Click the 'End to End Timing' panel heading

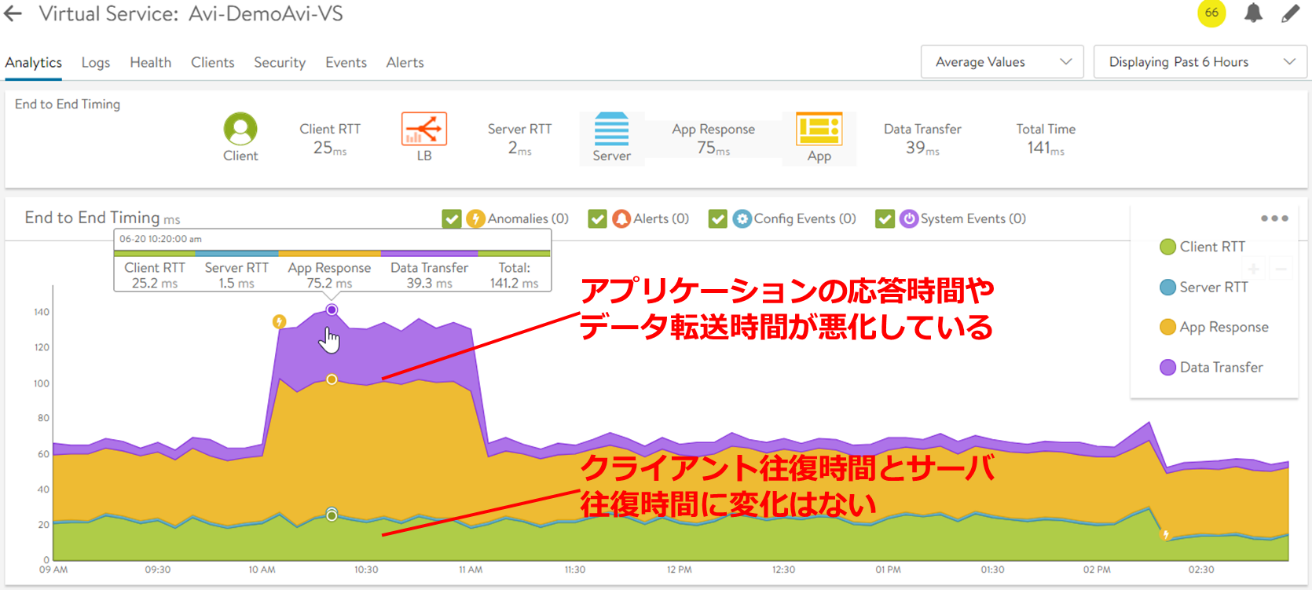click(67, 104)
